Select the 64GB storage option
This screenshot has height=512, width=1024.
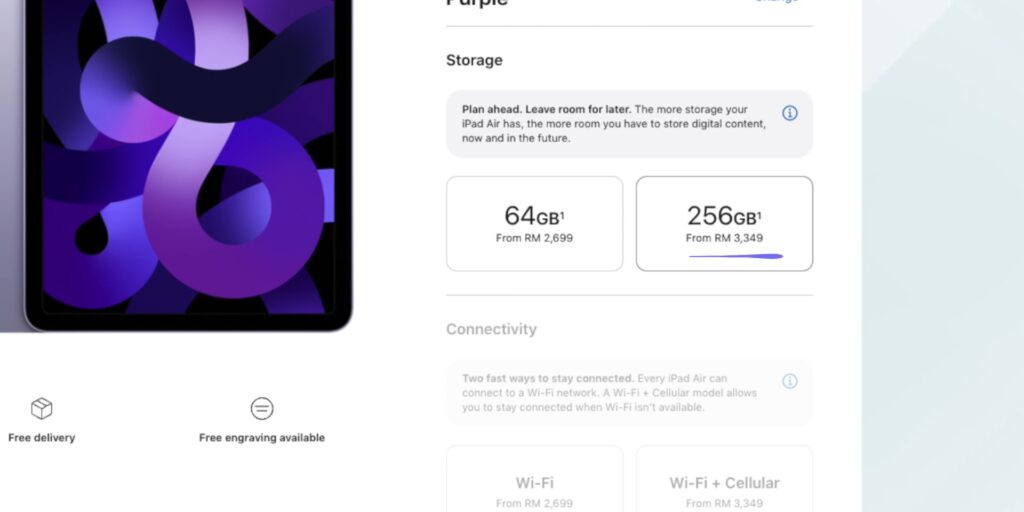[534, 223]
